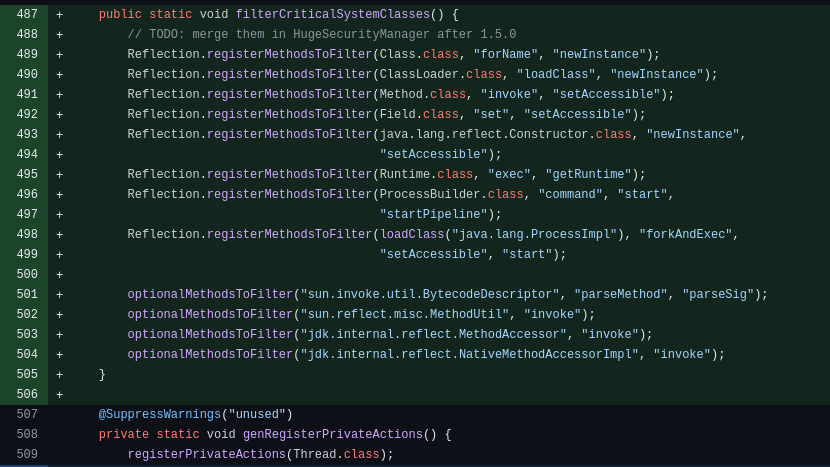
Task: Click the "loadClass" string literal
Action: pos(556,74)
